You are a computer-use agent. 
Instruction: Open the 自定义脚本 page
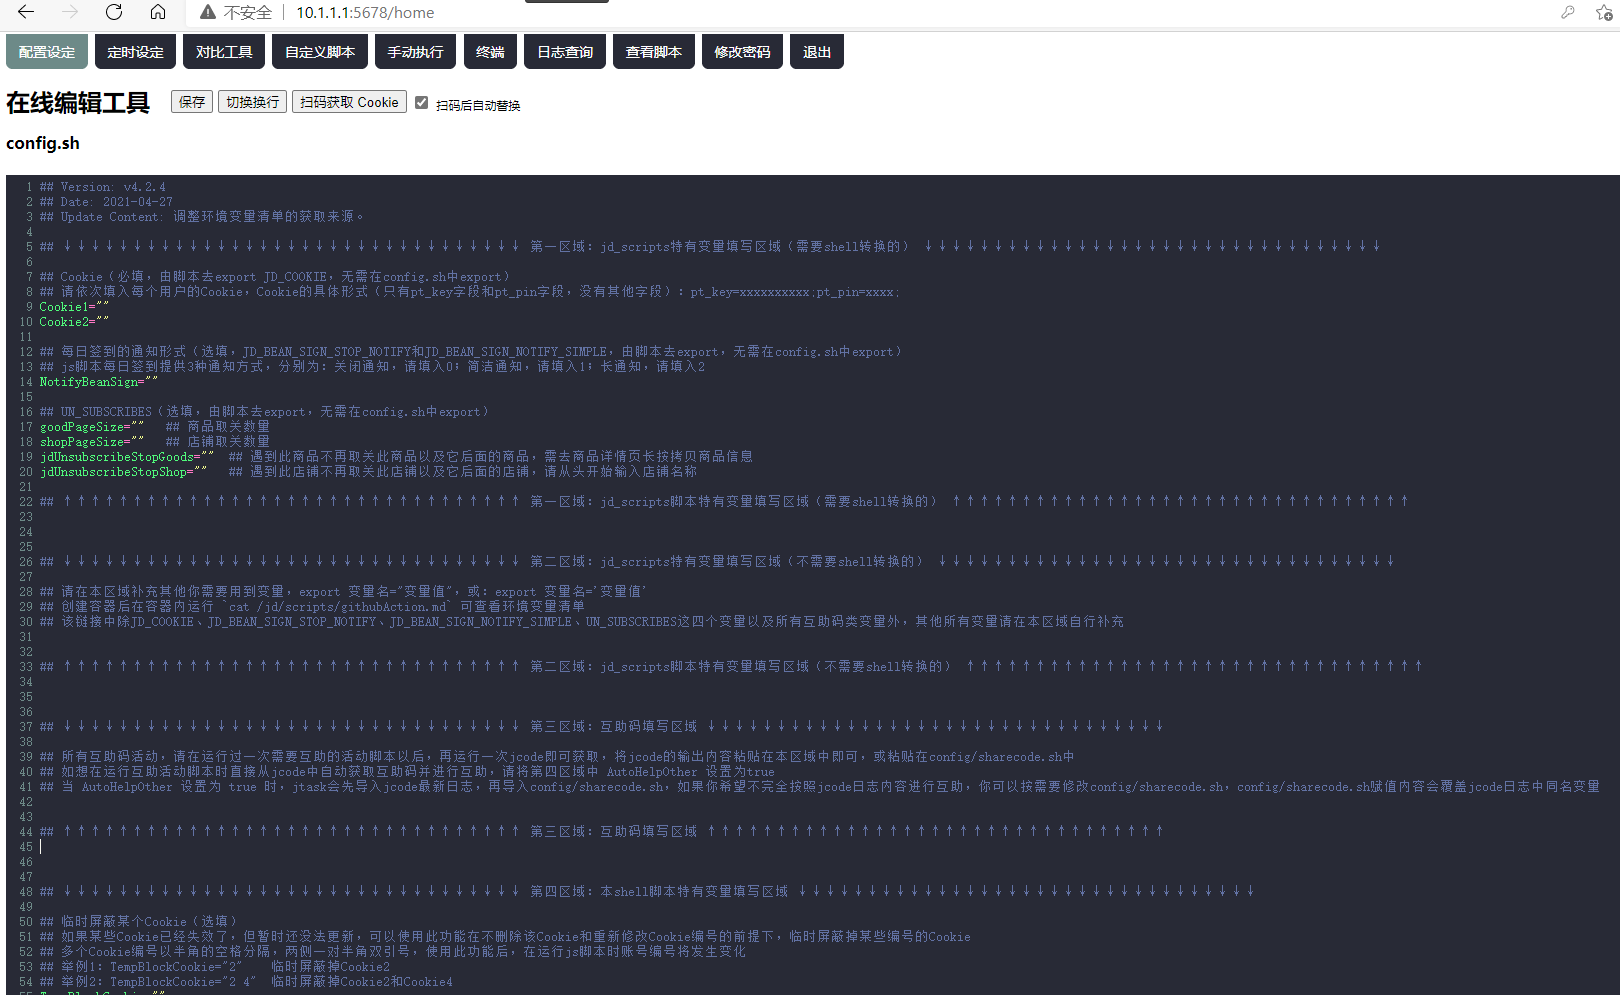(x=320, y=52)
